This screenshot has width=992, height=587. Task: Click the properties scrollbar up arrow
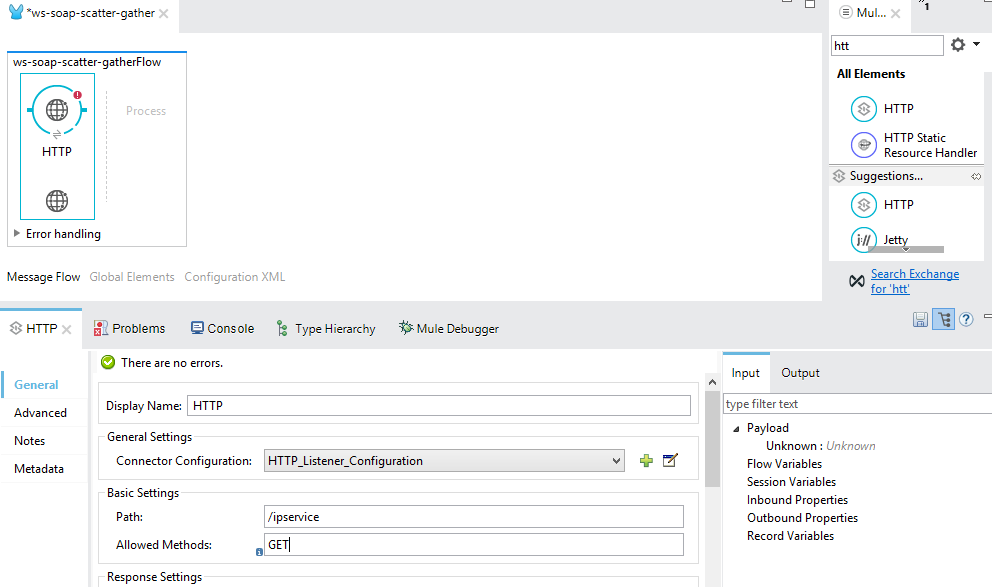point(712,382)
